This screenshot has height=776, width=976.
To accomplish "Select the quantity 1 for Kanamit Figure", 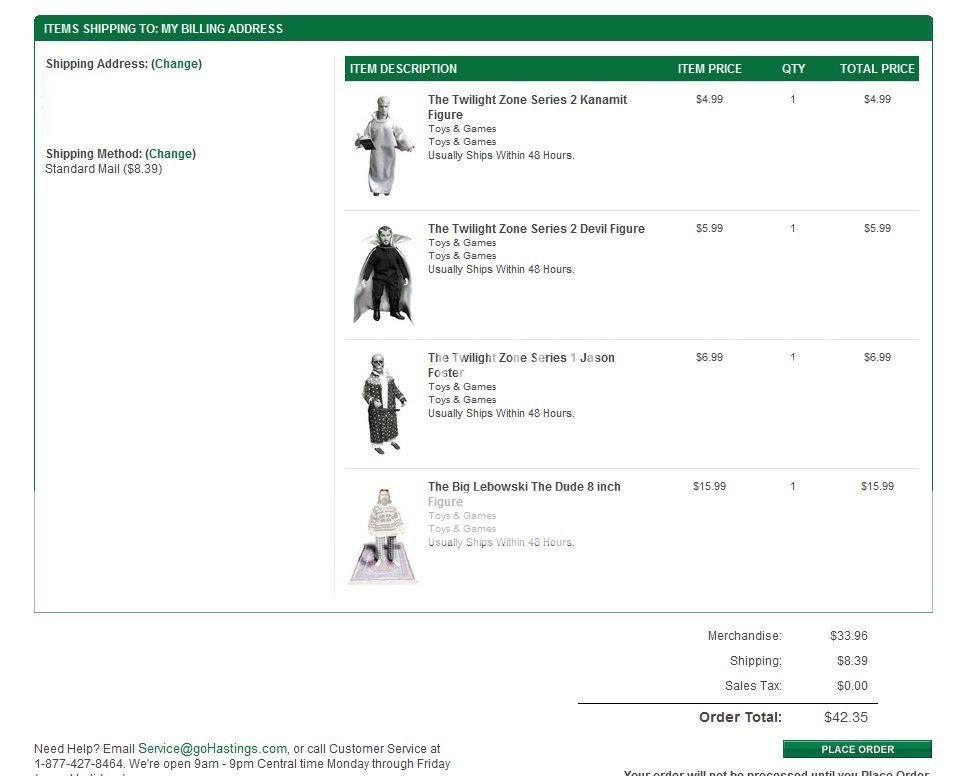I will point(792,99).
